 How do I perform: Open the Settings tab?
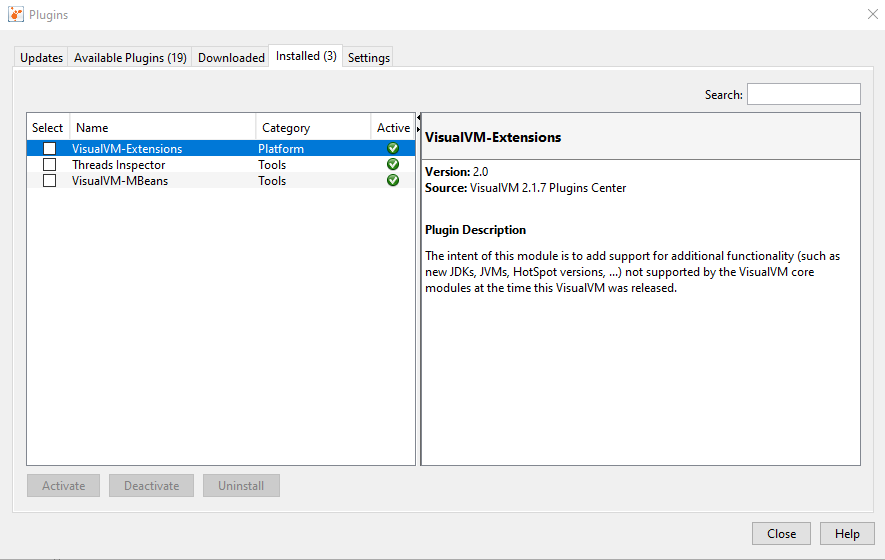coord(368,58)
